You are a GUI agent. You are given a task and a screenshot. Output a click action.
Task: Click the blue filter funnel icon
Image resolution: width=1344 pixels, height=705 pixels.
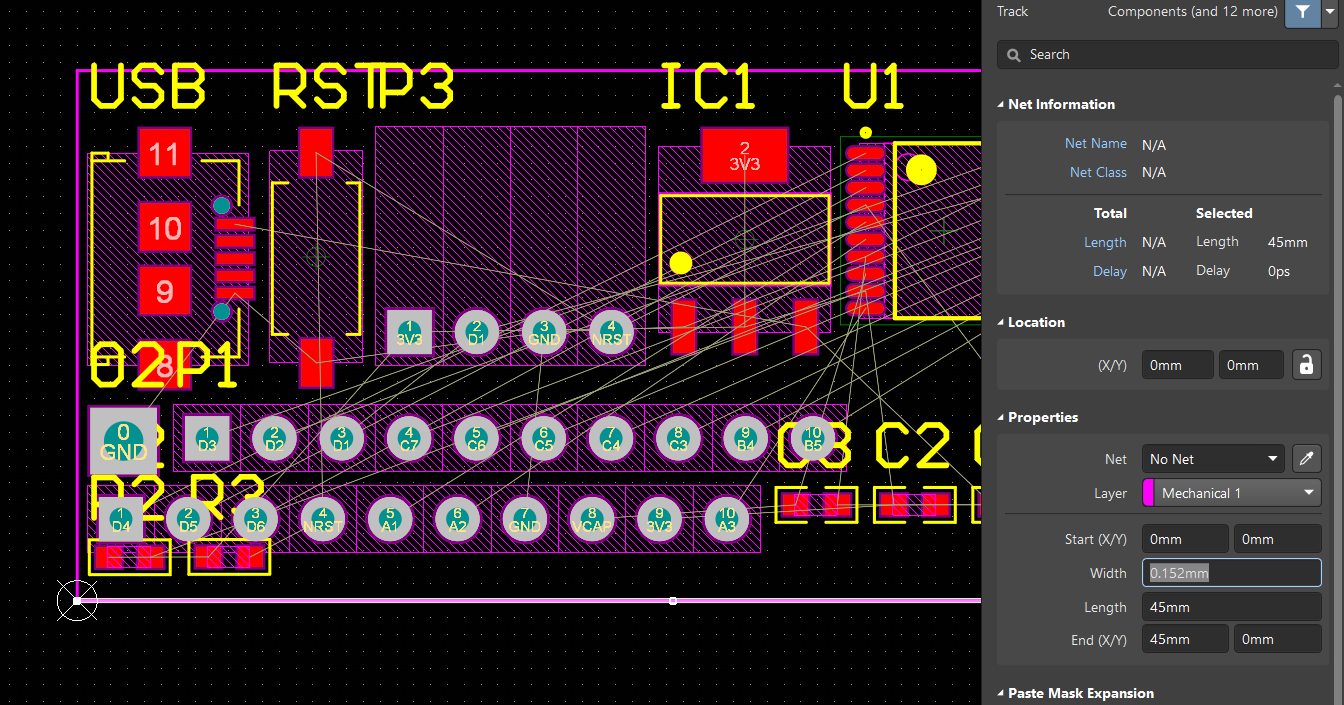[x=1302, y=13]
